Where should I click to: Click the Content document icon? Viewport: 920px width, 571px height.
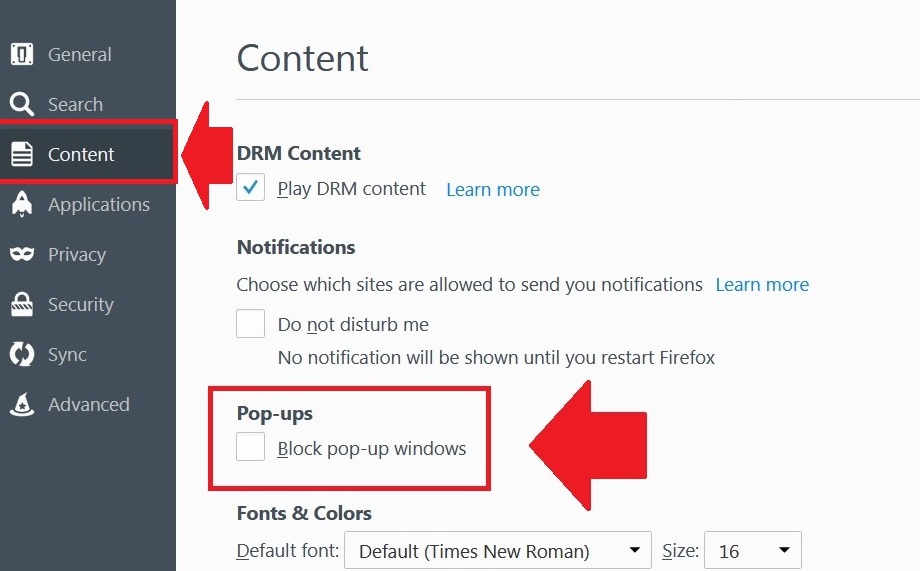coord(22,154)
